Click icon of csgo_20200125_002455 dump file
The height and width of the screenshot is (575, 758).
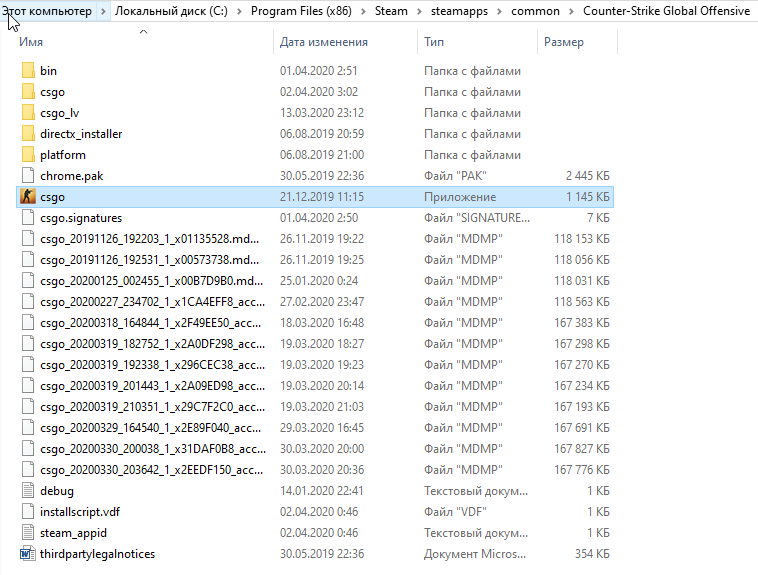(x=28, y=281)
